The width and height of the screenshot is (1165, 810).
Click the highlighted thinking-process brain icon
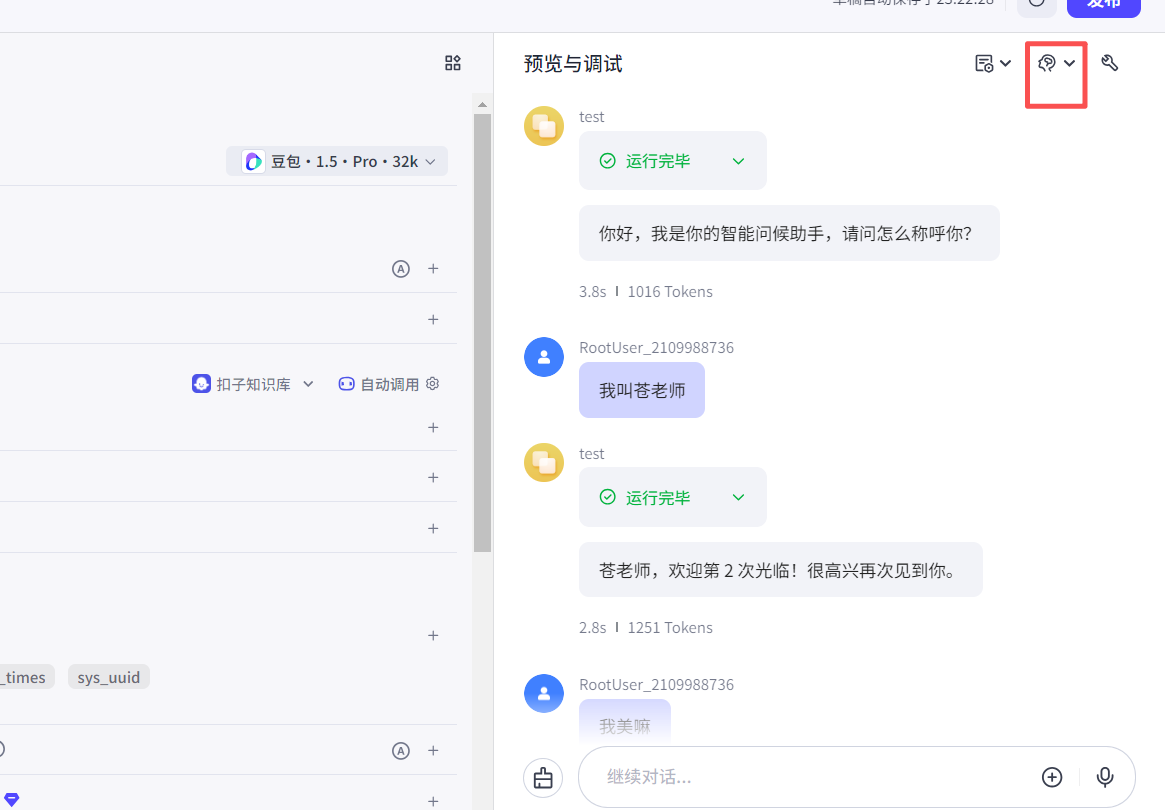pyautogui.click(x=1048, y=62)
